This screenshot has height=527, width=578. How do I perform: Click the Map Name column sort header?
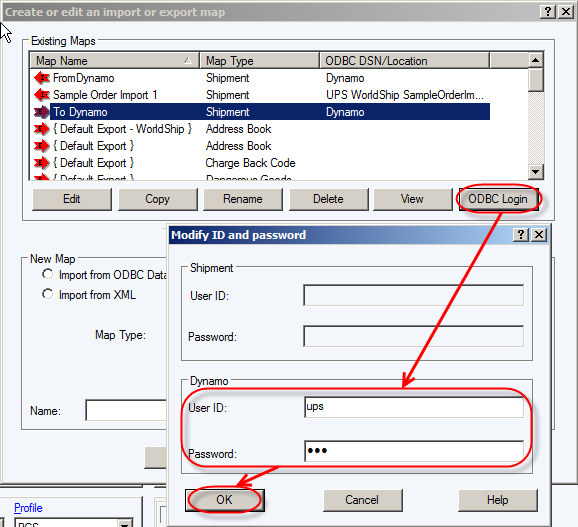point(114,60)
